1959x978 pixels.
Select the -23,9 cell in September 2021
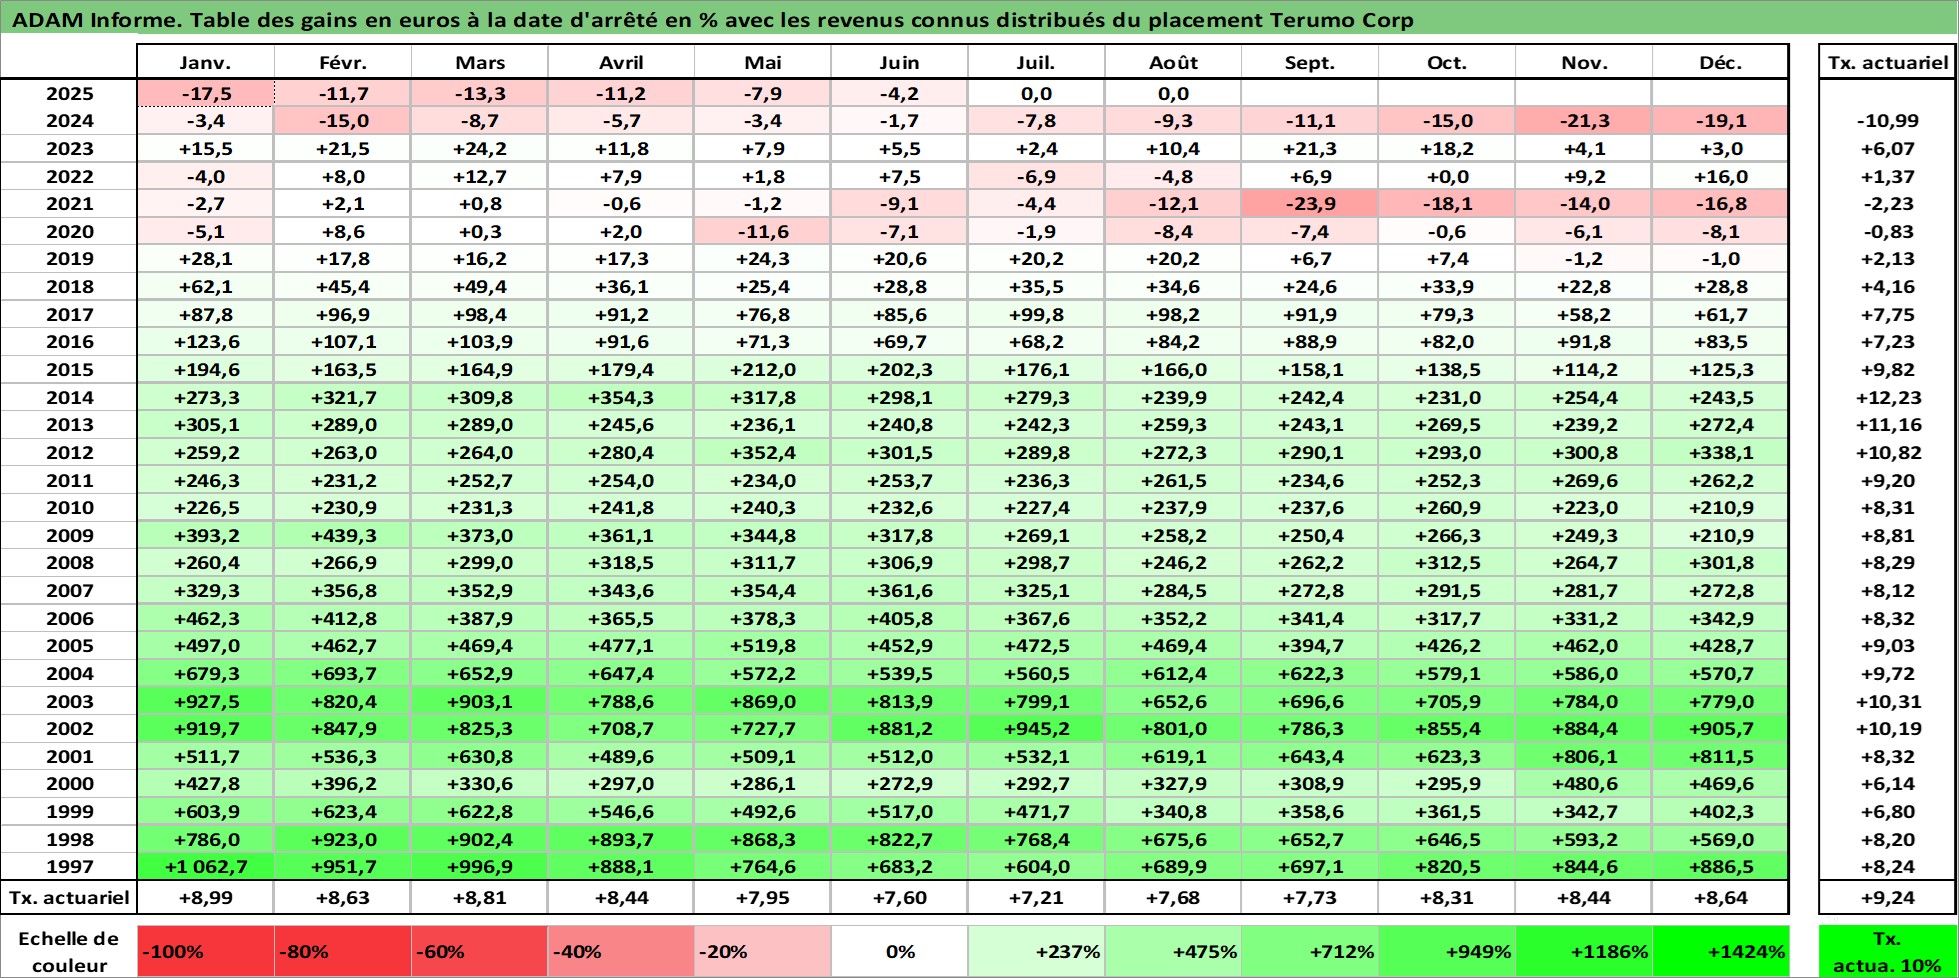[1310, 203]
